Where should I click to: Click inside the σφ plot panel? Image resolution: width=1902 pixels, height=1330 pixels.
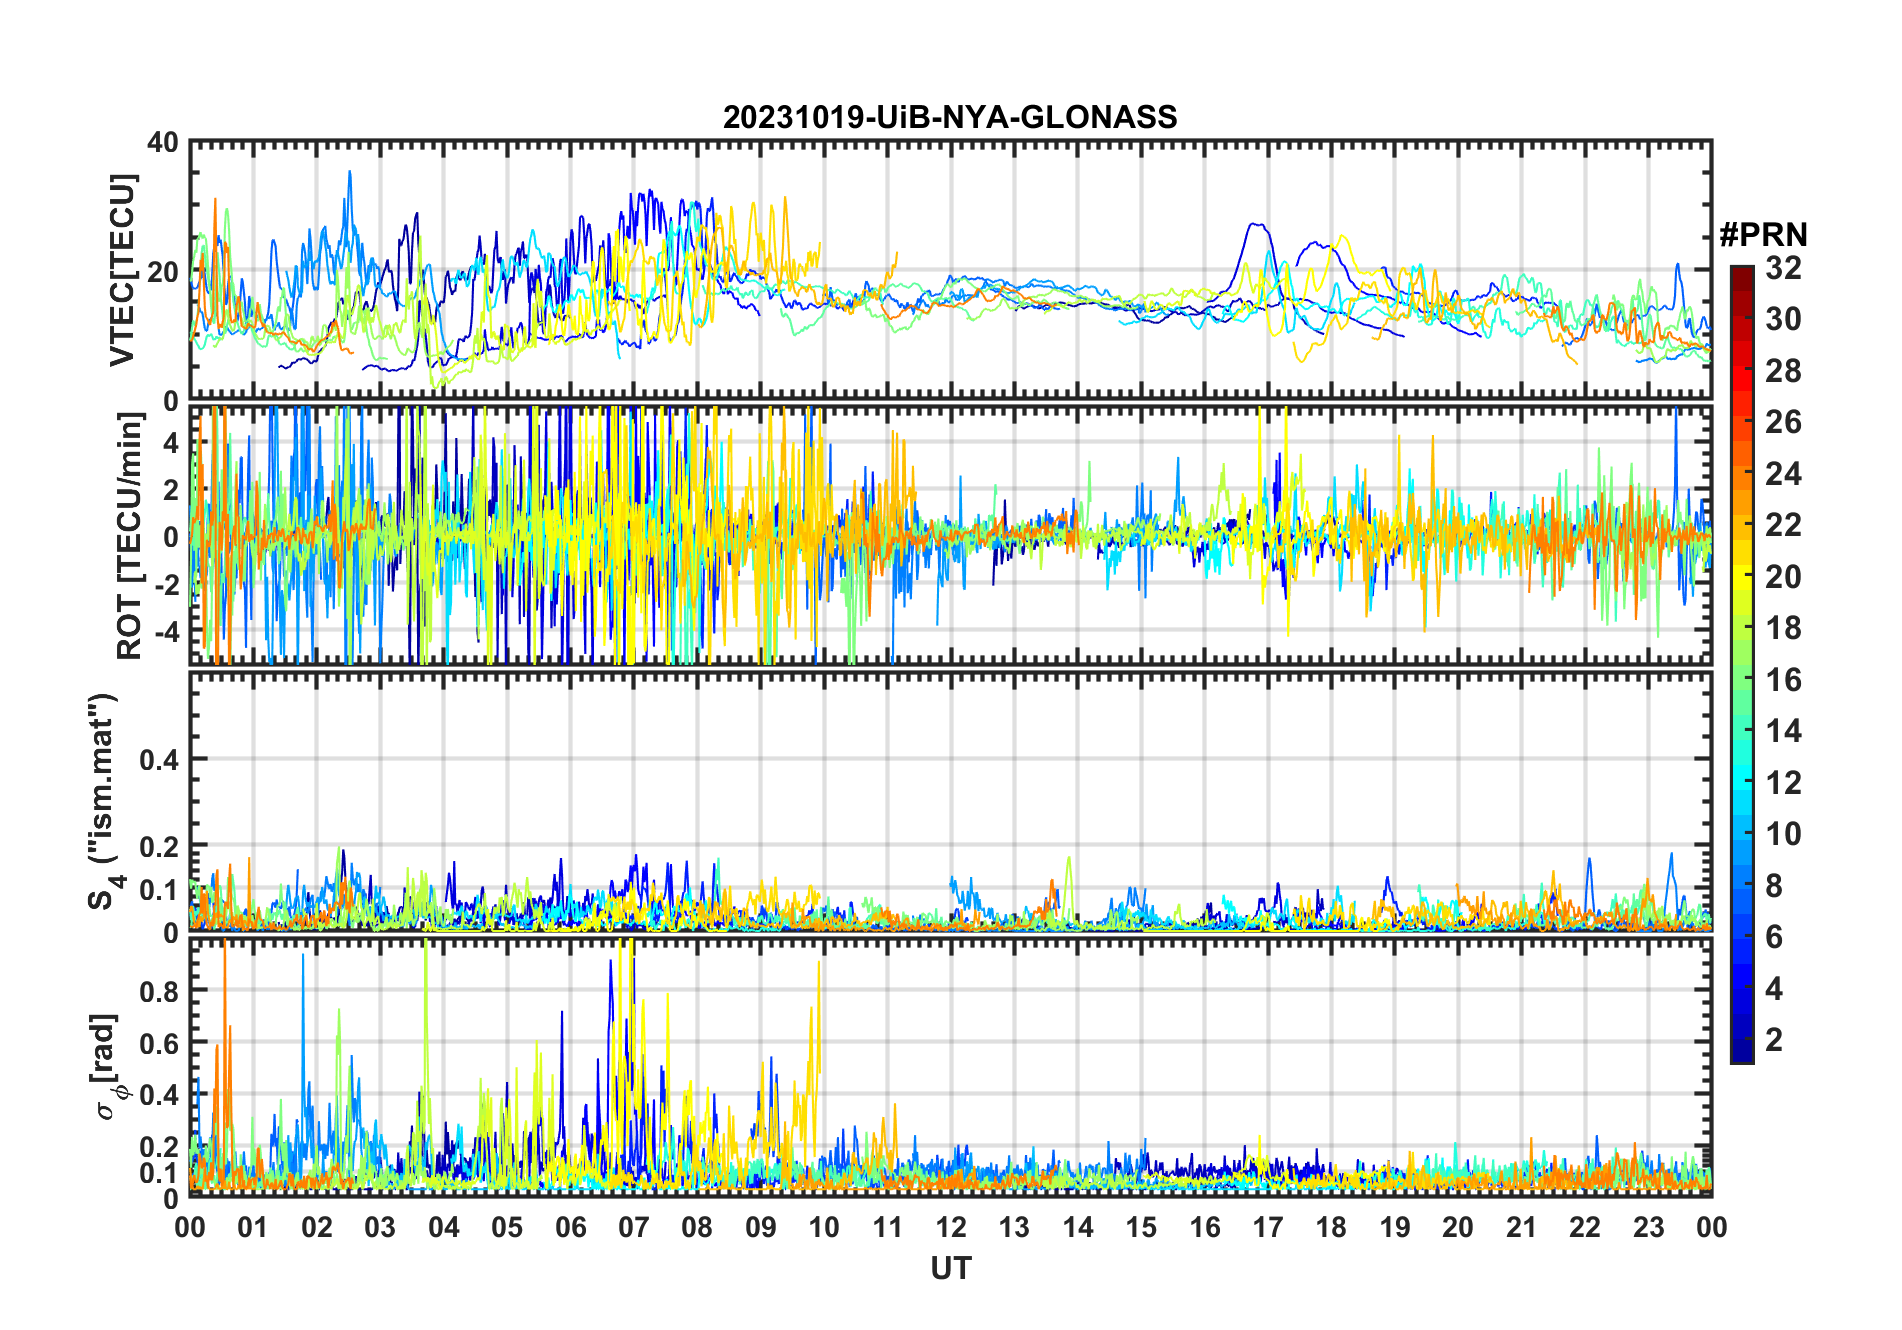[x=951, y=1066]
